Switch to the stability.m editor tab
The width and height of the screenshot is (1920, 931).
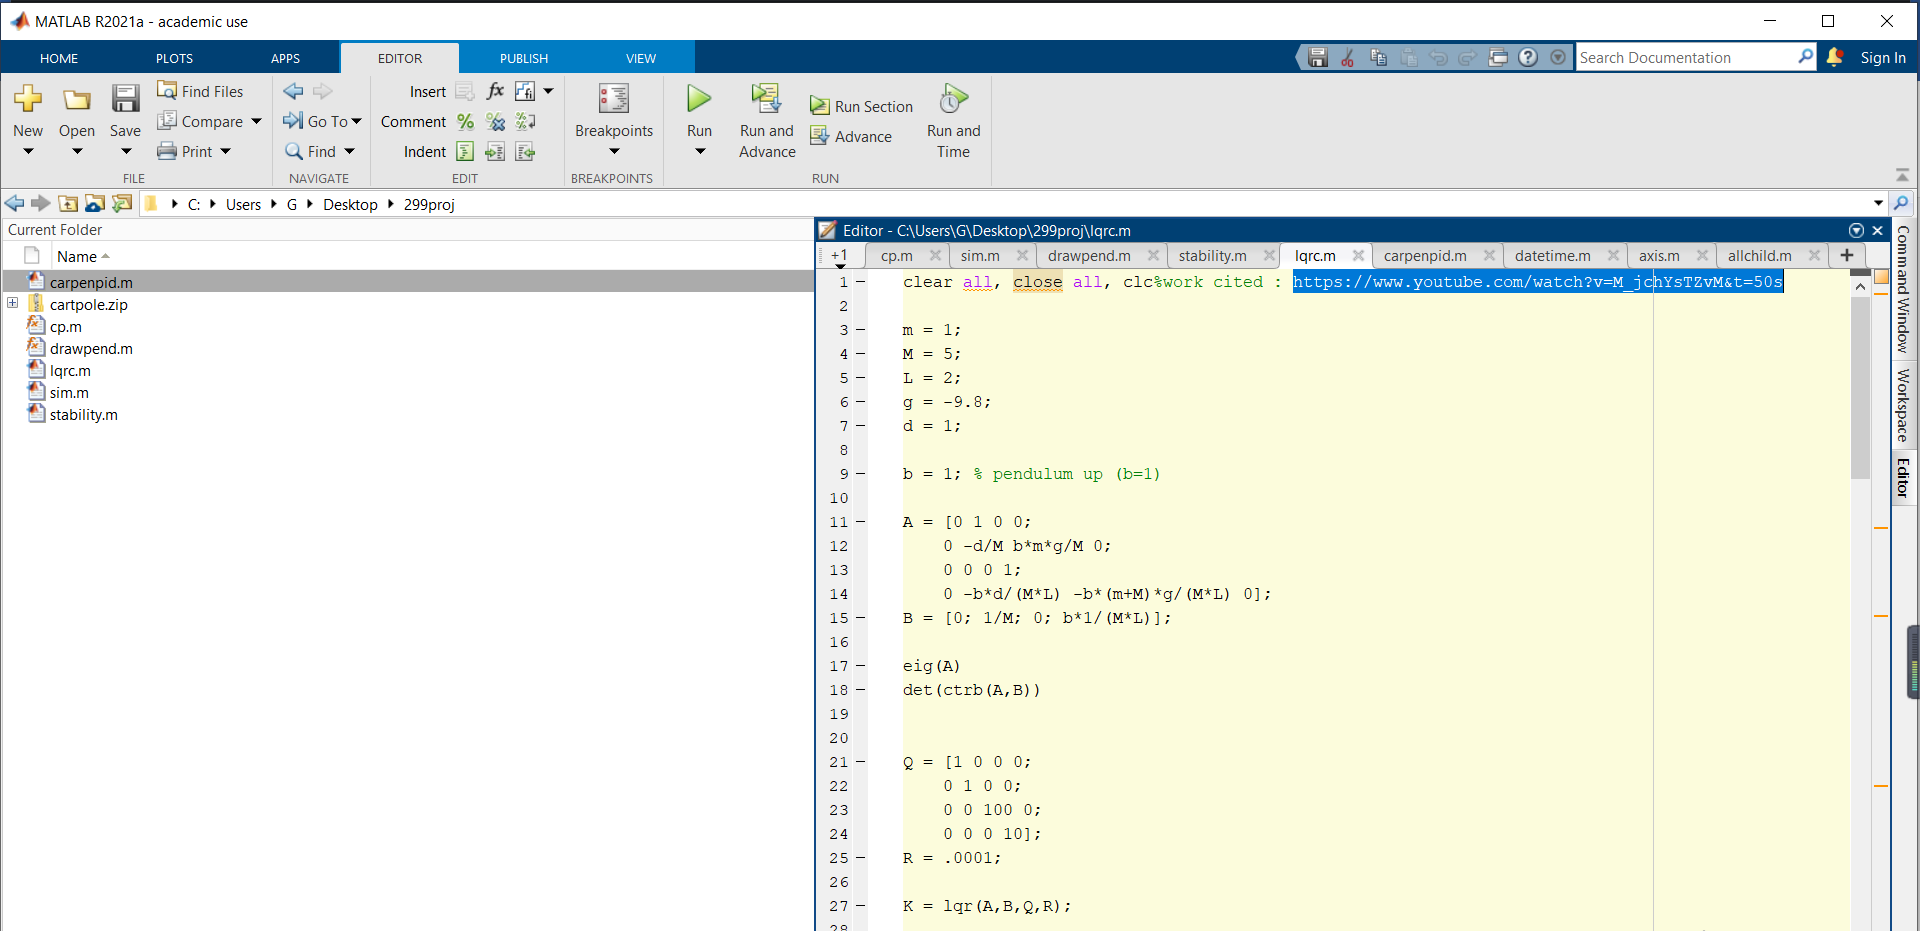(x=1212, y=256)
